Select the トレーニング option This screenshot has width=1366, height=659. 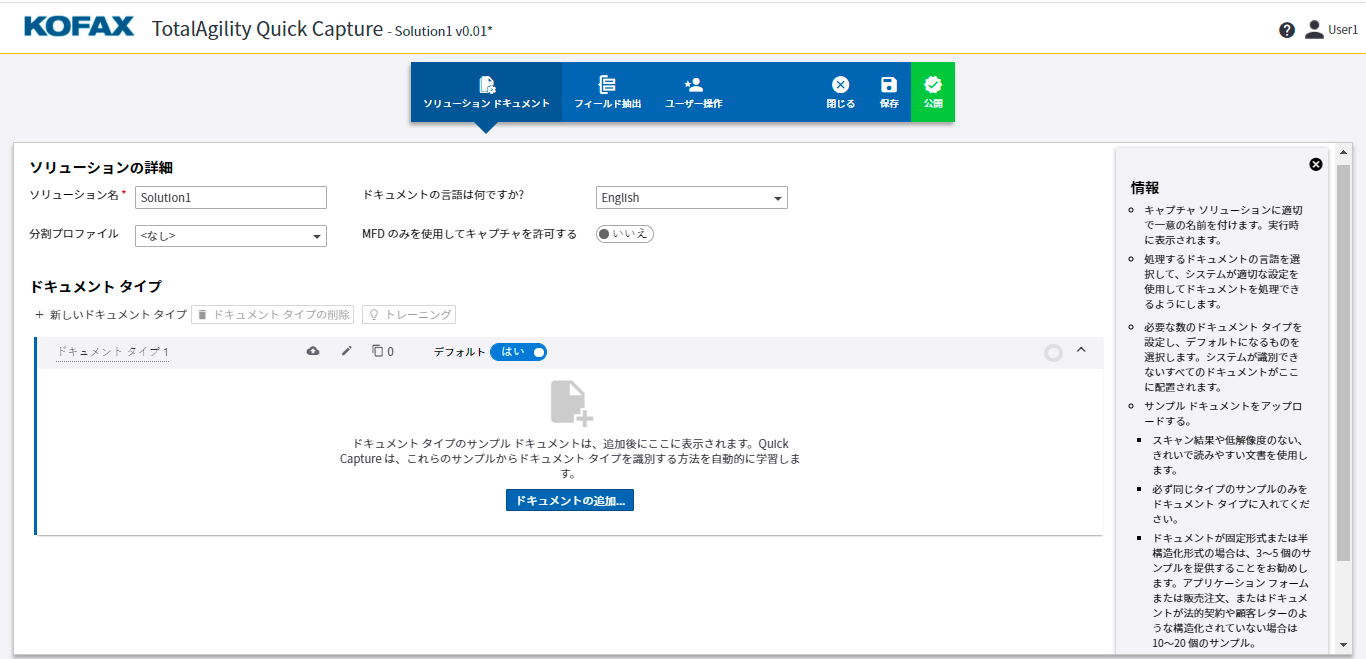[409, 313]
